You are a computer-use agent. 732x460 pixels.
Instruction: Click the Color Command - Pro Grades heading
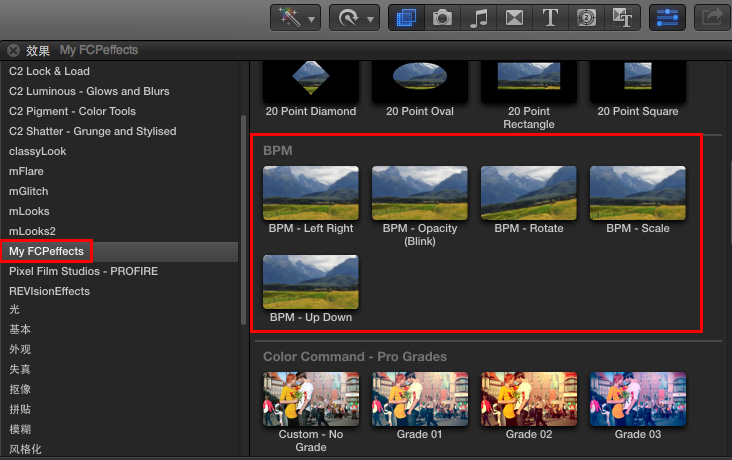[x=355, y=356]
